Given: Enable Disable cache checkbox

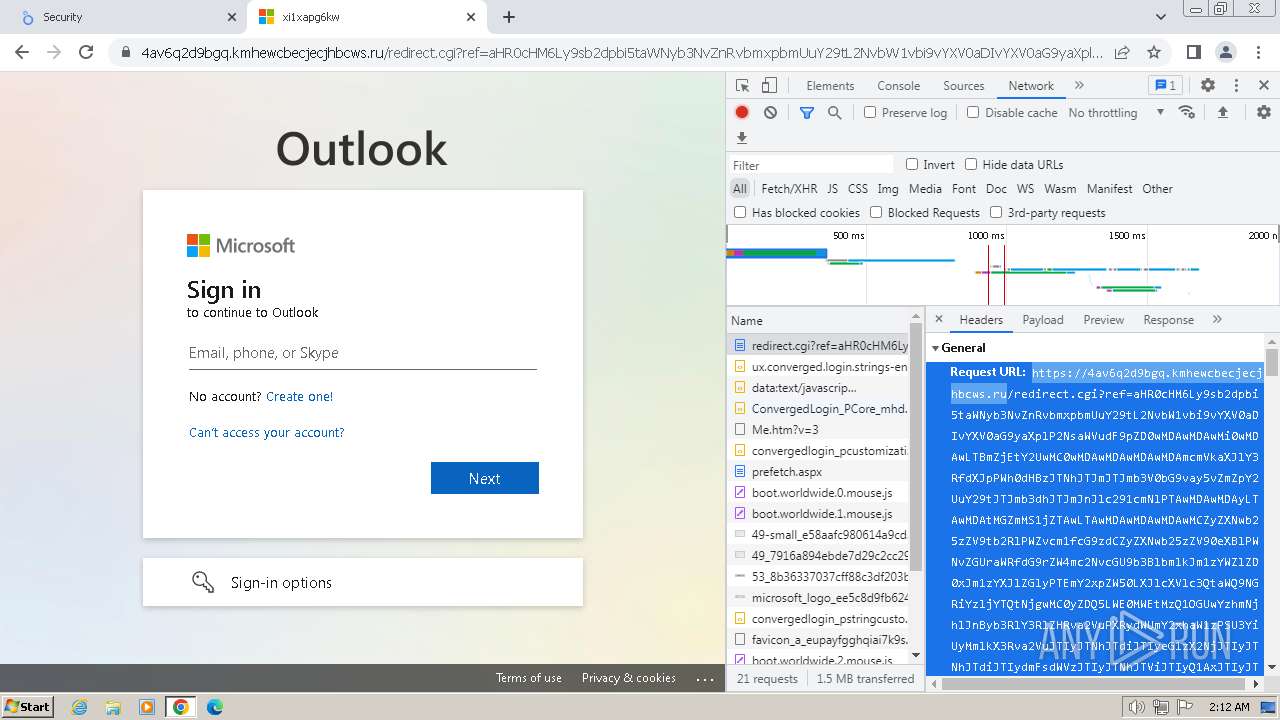Looking at the screenshot, I should pos(973,113).
